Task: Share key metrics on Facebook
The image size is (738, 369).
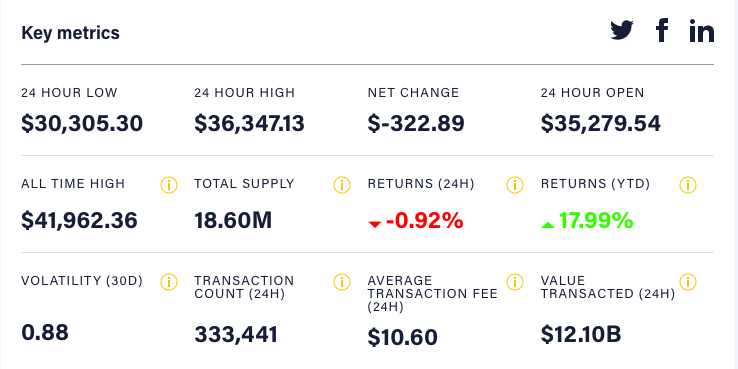Action: tap(662, 31)
